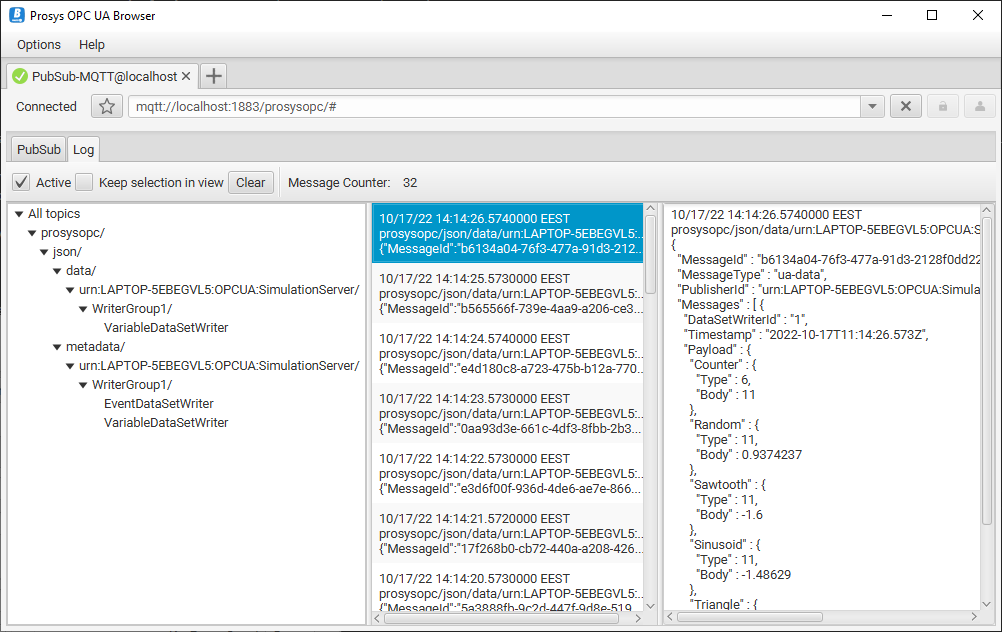Click the Connected status label
Viewport: 1002px width, 632px height.
coord(46,106)
